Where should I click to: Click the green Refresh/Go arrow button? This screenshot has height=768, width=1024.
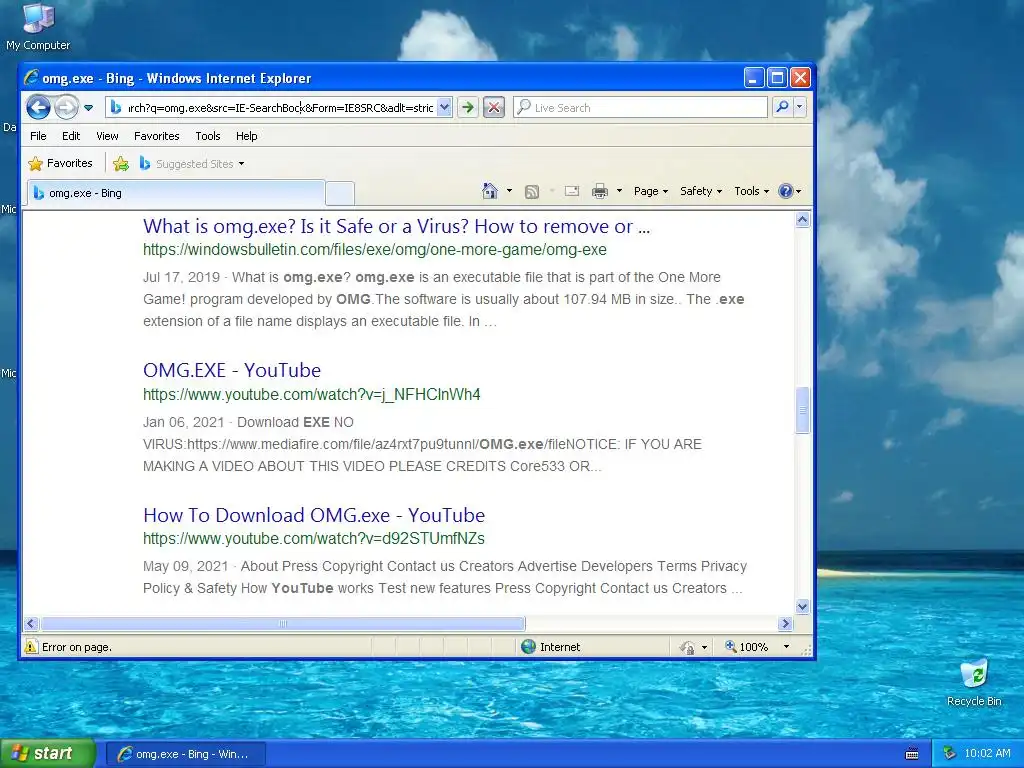tap(468, 108)
